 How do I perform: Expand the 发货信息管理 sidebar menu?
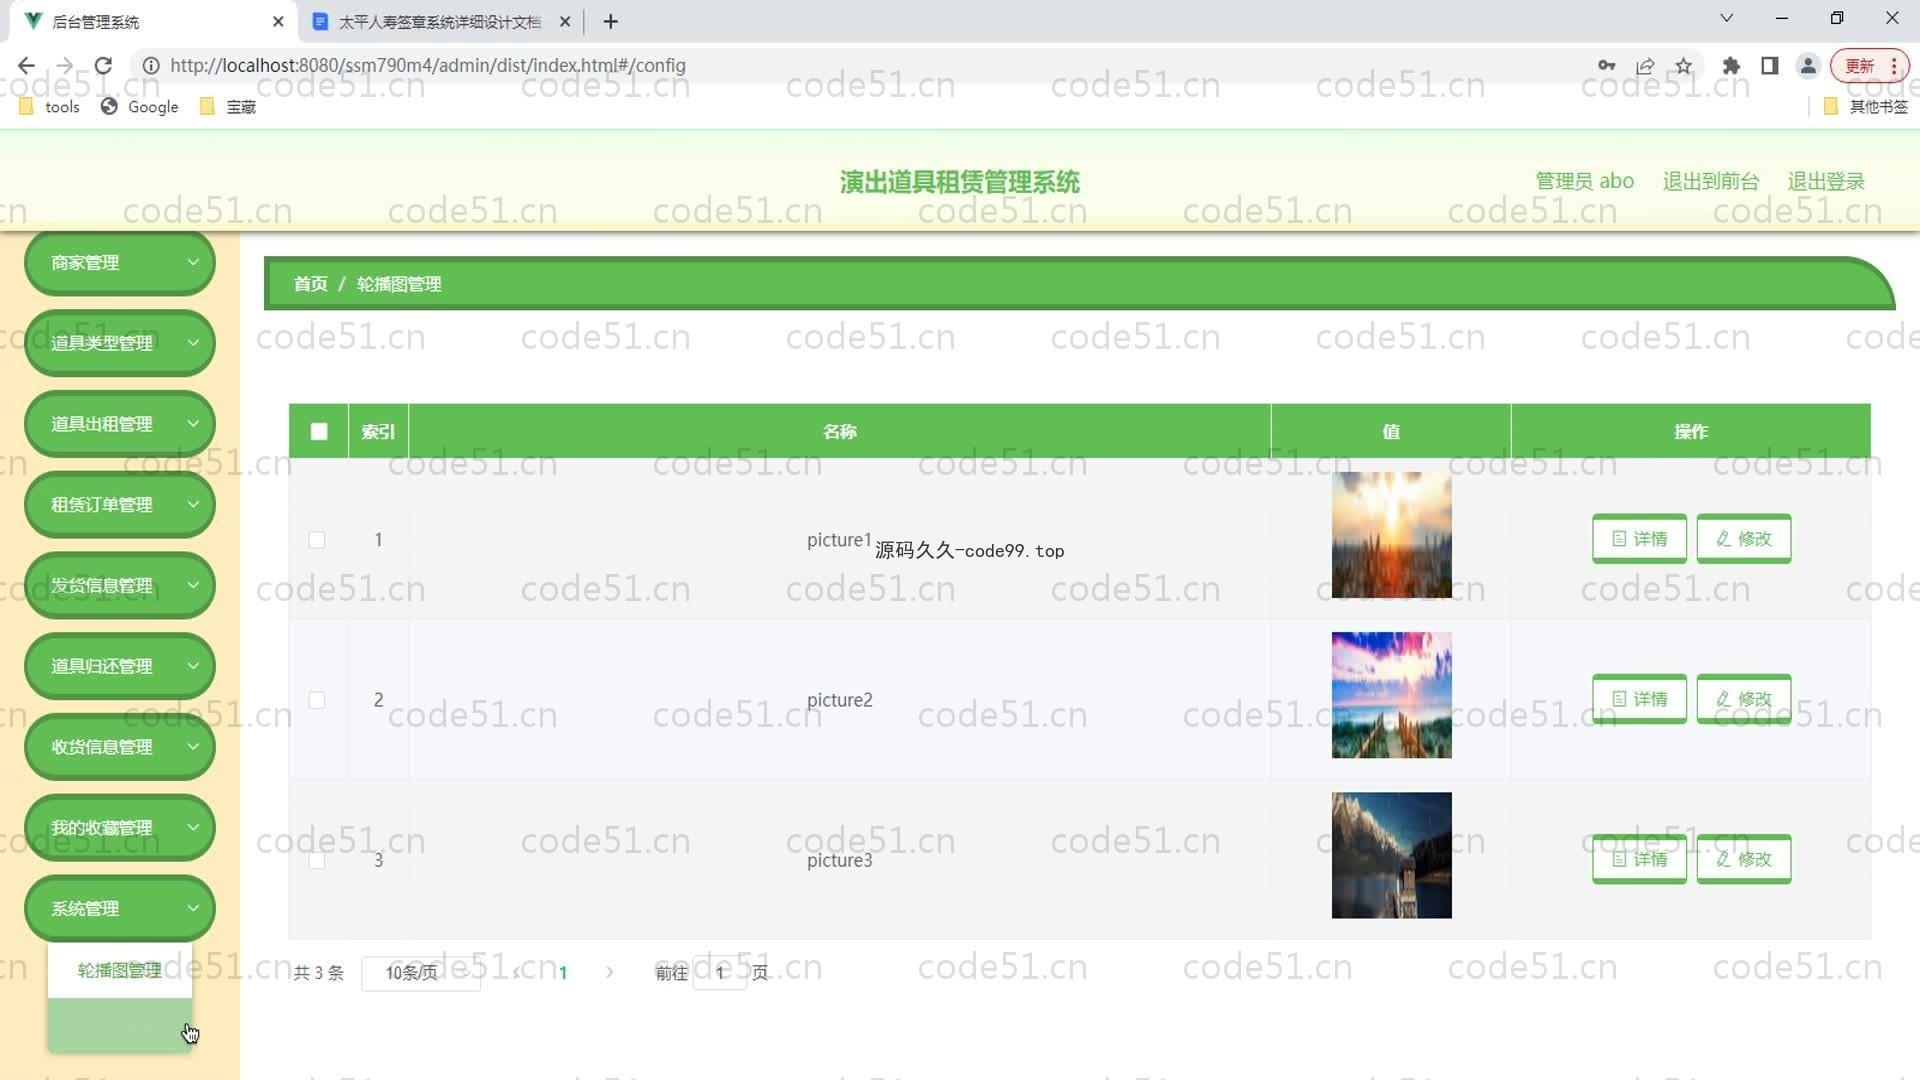click(120, 585)
